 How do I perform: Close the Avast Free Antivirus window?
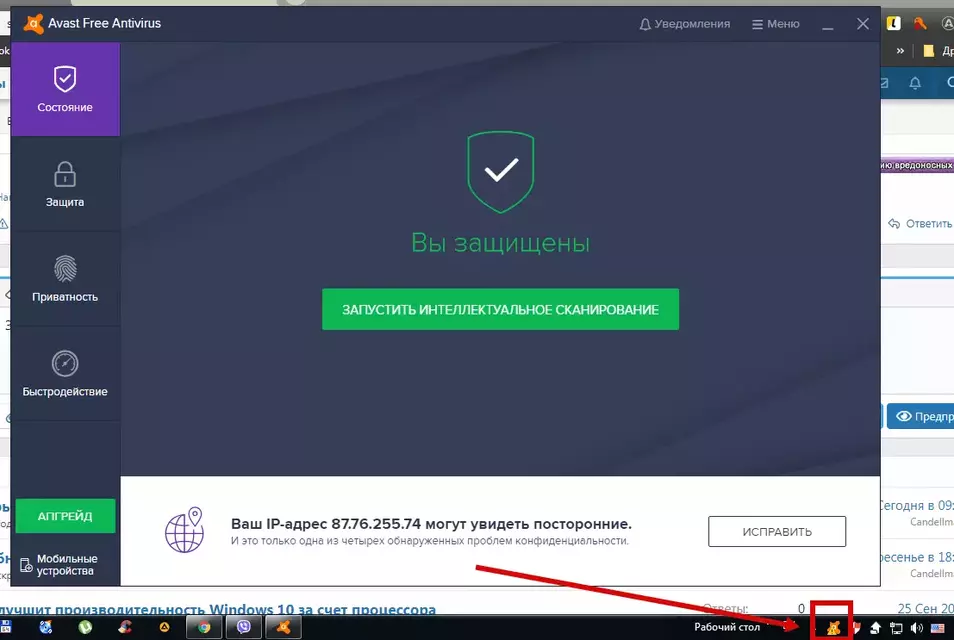click(x=863, y=24)
